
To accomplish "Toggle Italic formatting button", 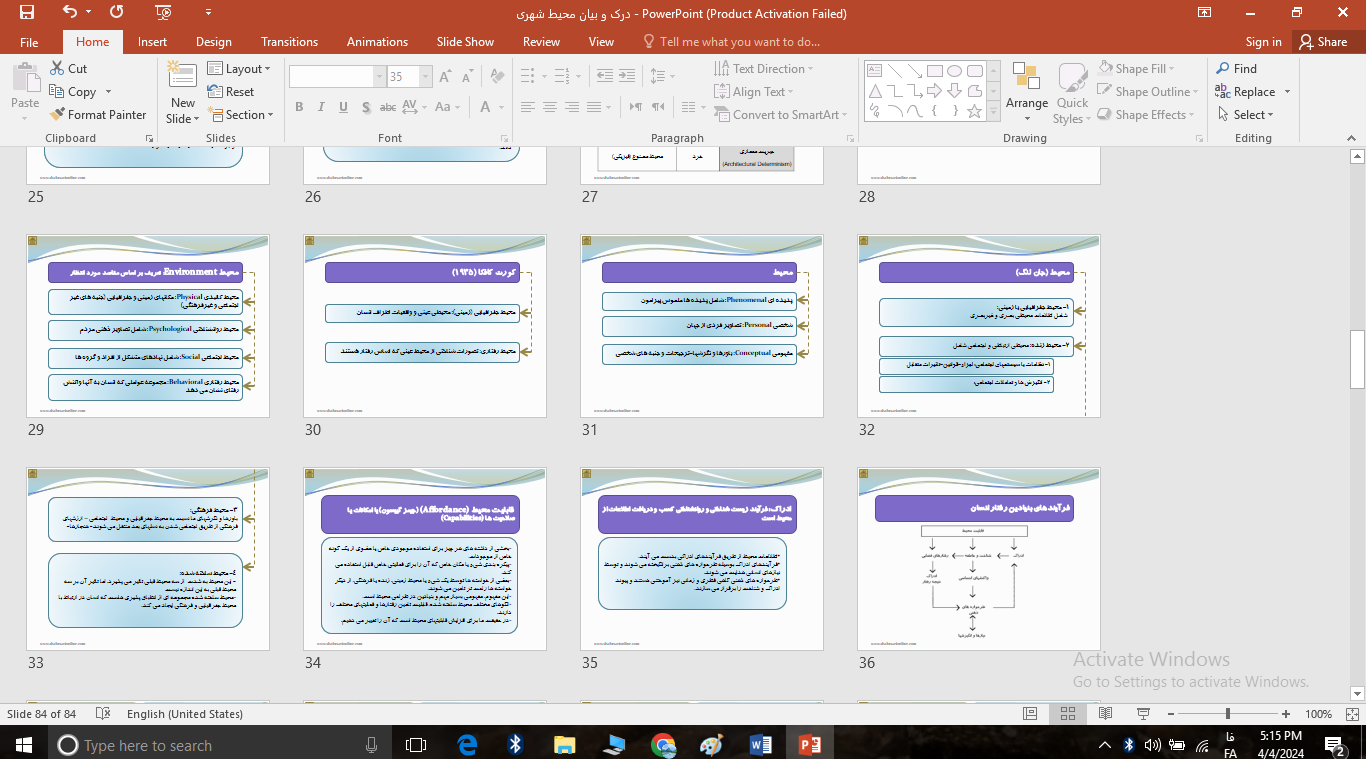I will [321, 107].
